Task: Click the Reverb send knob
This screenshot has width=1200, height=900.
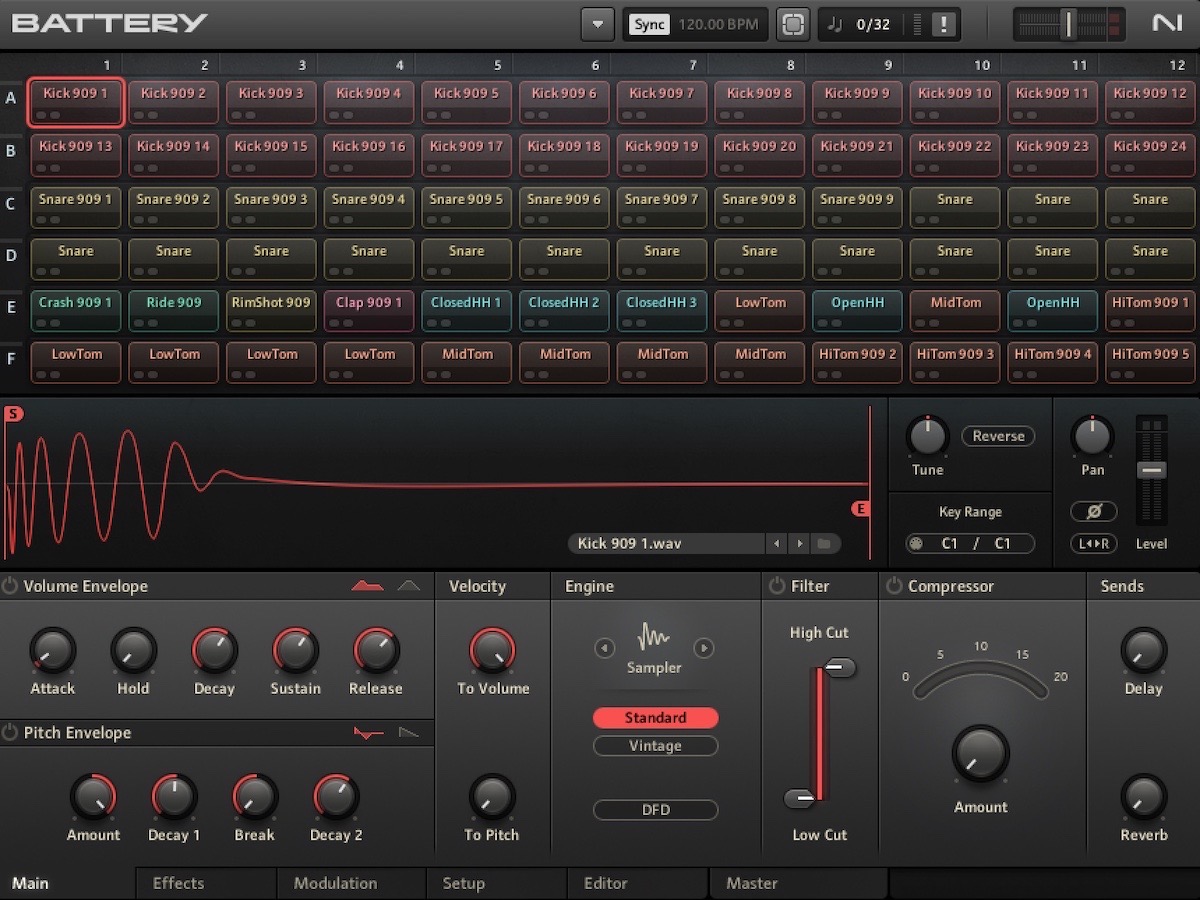Action: [x=1144, y=797]
